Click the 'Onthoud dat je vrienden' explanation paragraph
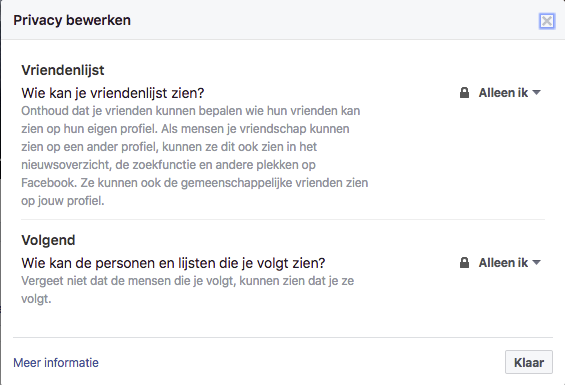Viewport: 565px width, 385px height. [195, 155]
